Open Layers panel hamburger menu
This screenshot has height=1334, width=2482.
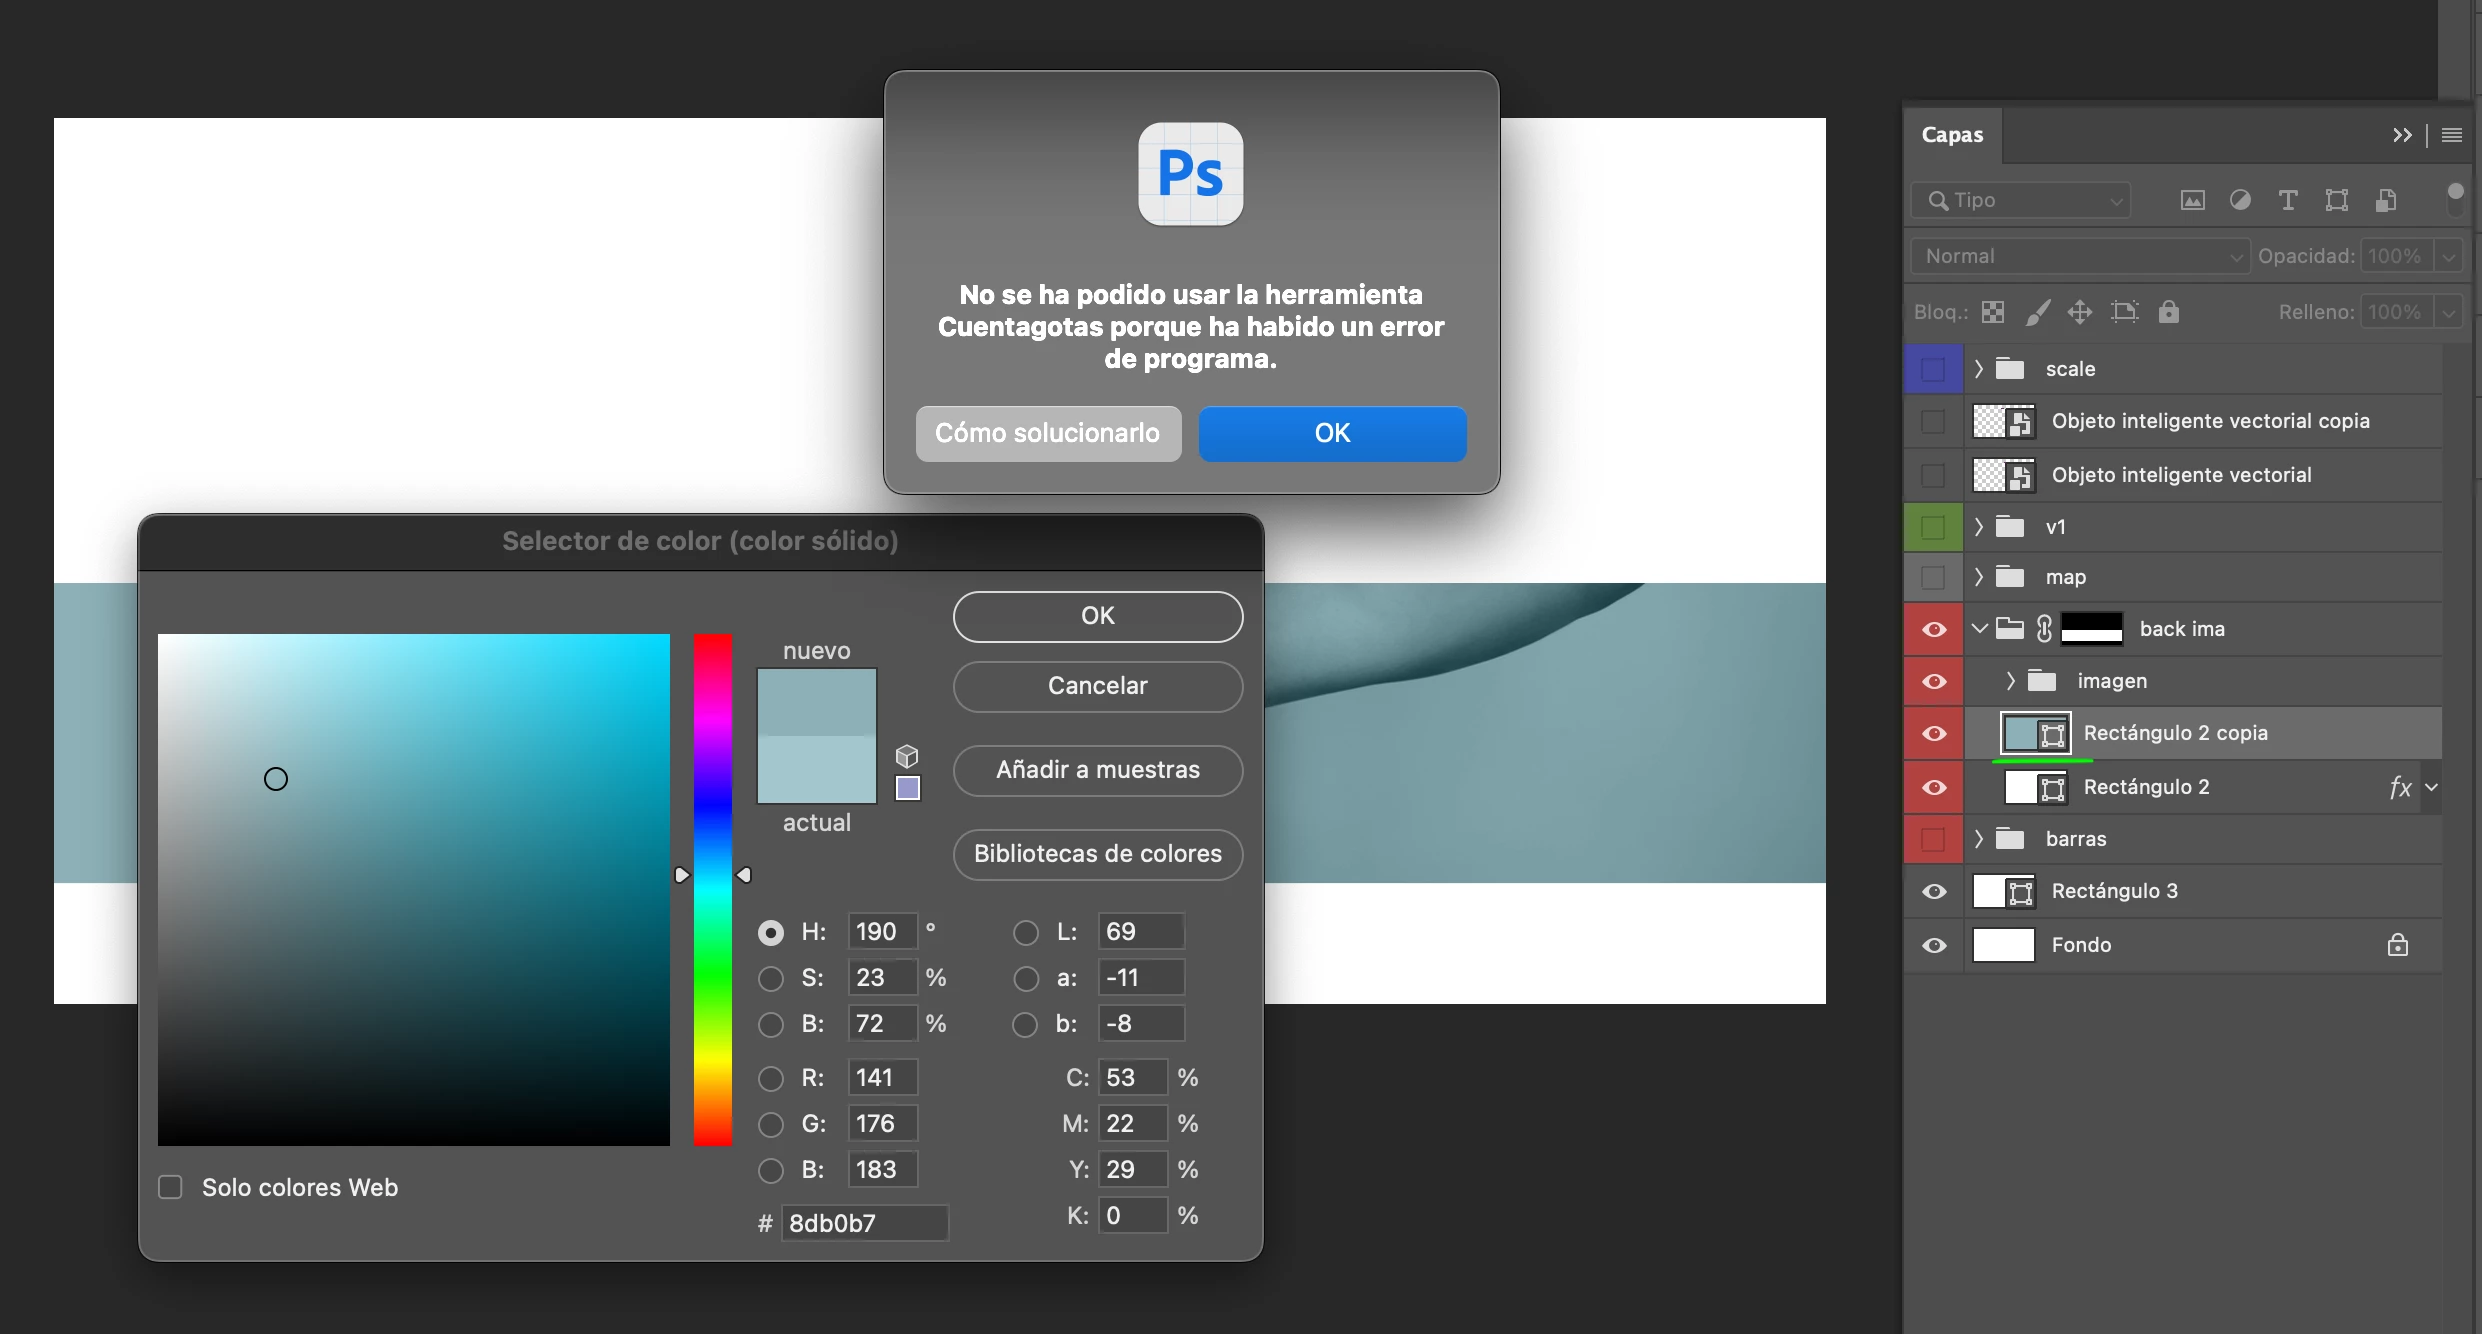click(x=2451, y=135)
